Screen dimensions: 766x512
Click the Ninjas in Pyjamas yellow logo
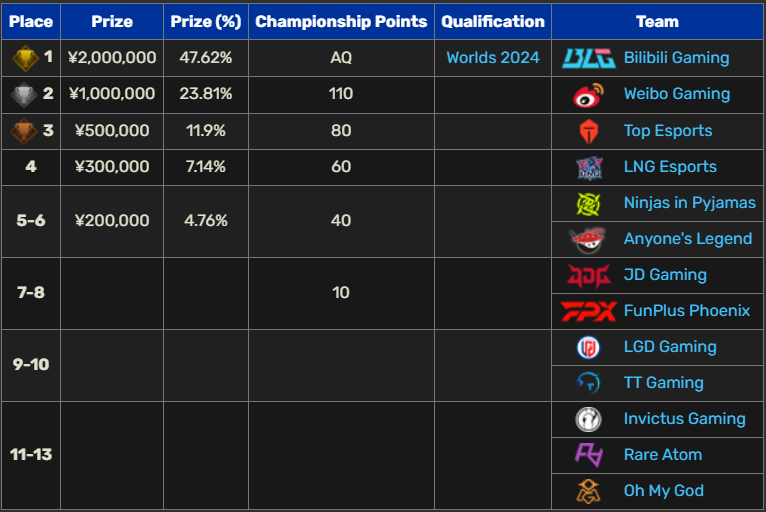(589, 204)
